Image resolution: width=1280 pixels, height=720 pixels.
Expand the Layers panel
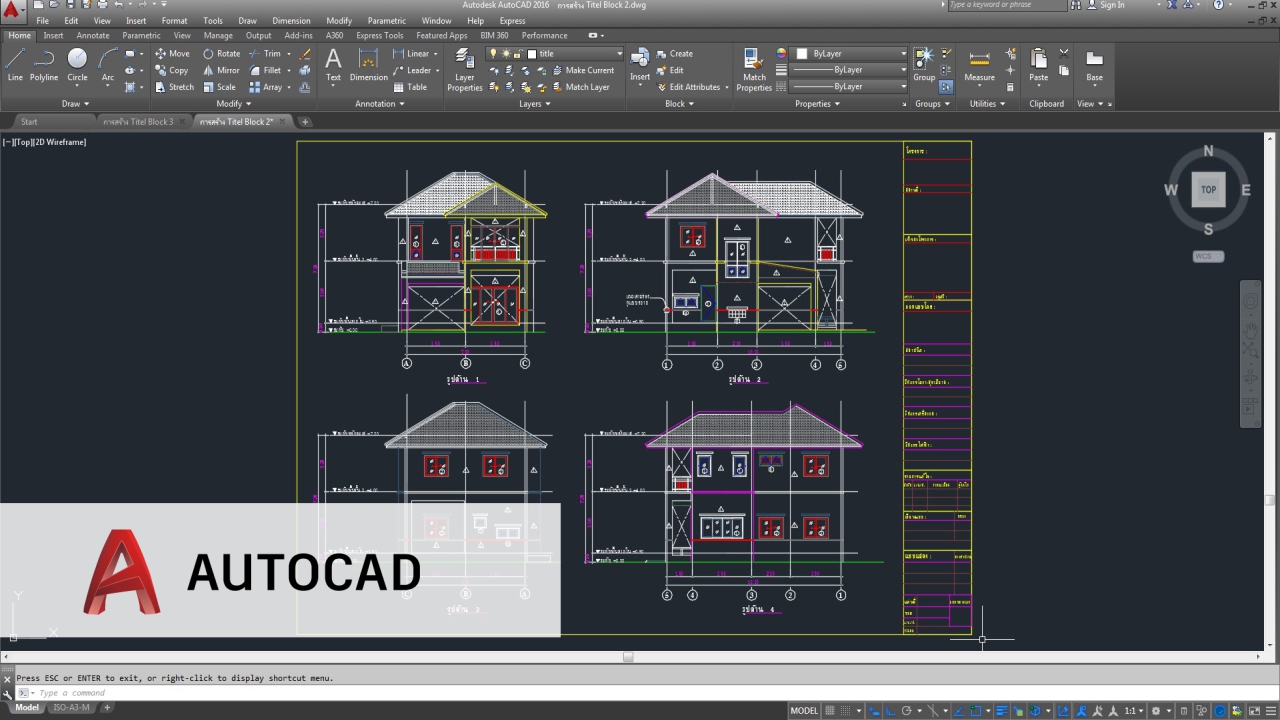(x=535, y=104)
